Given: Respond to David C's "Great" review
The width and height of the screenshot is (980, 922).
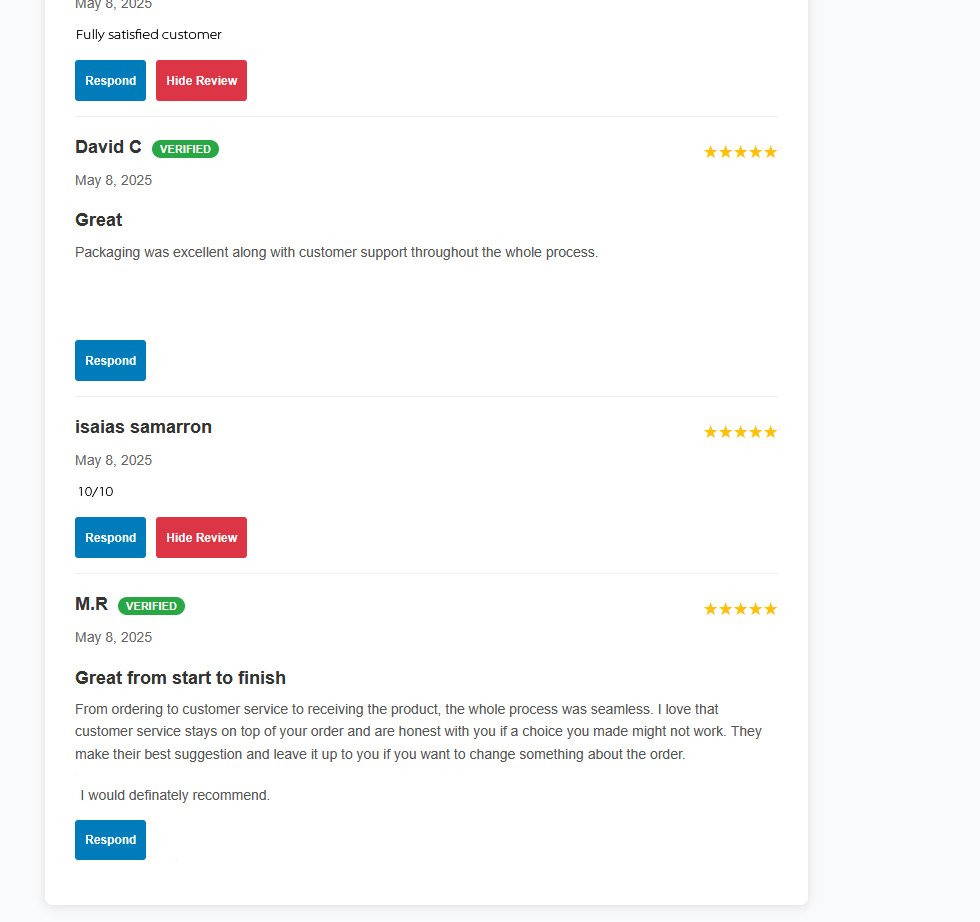Looking at the screenshot, I should coord(110,361).
